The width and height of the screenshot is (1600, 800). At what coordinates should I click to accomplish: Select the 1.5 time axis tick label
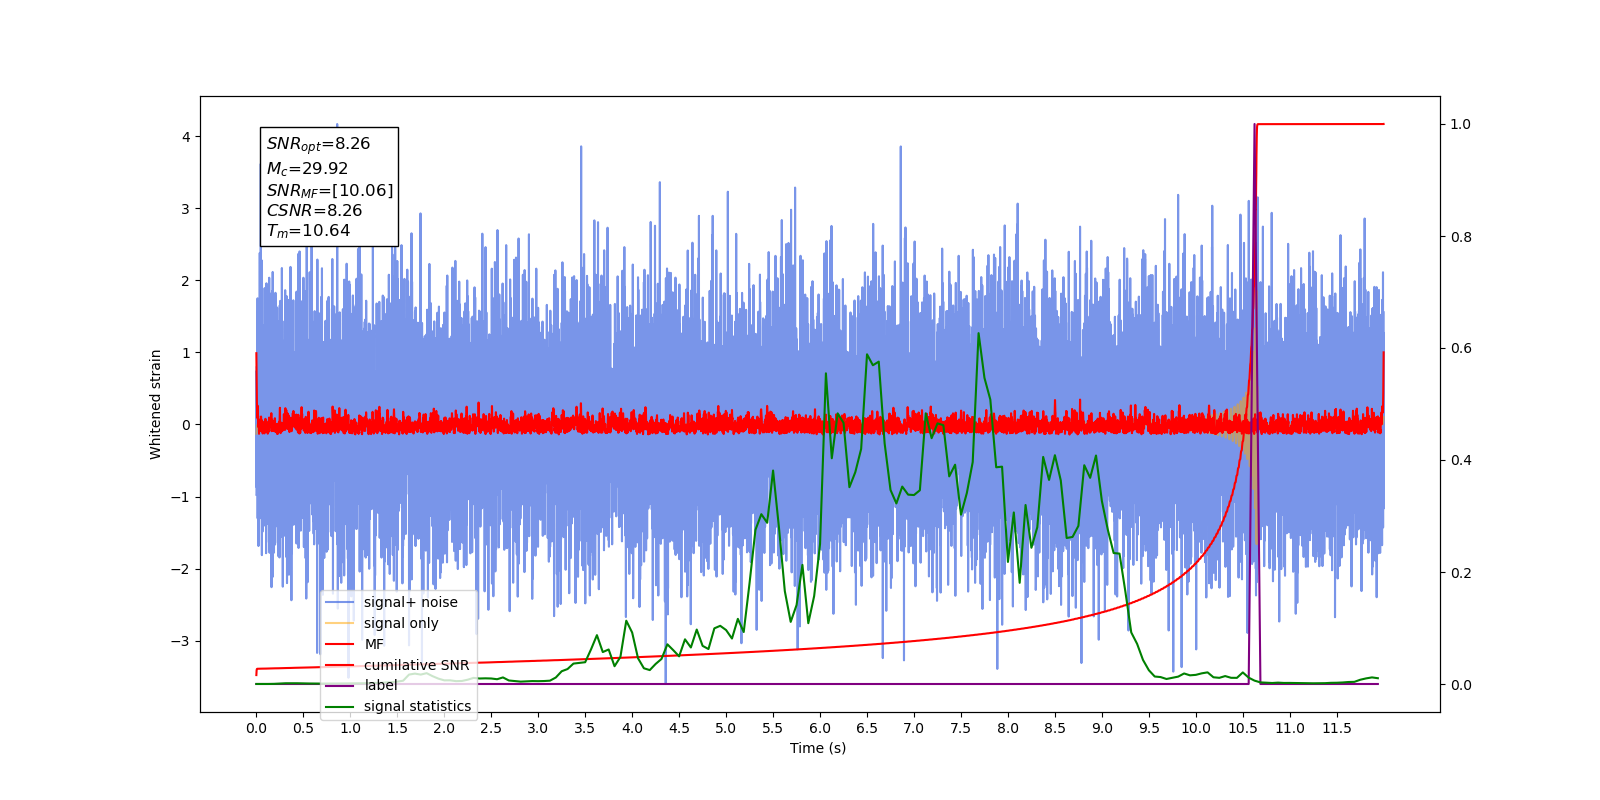[397, 728]
